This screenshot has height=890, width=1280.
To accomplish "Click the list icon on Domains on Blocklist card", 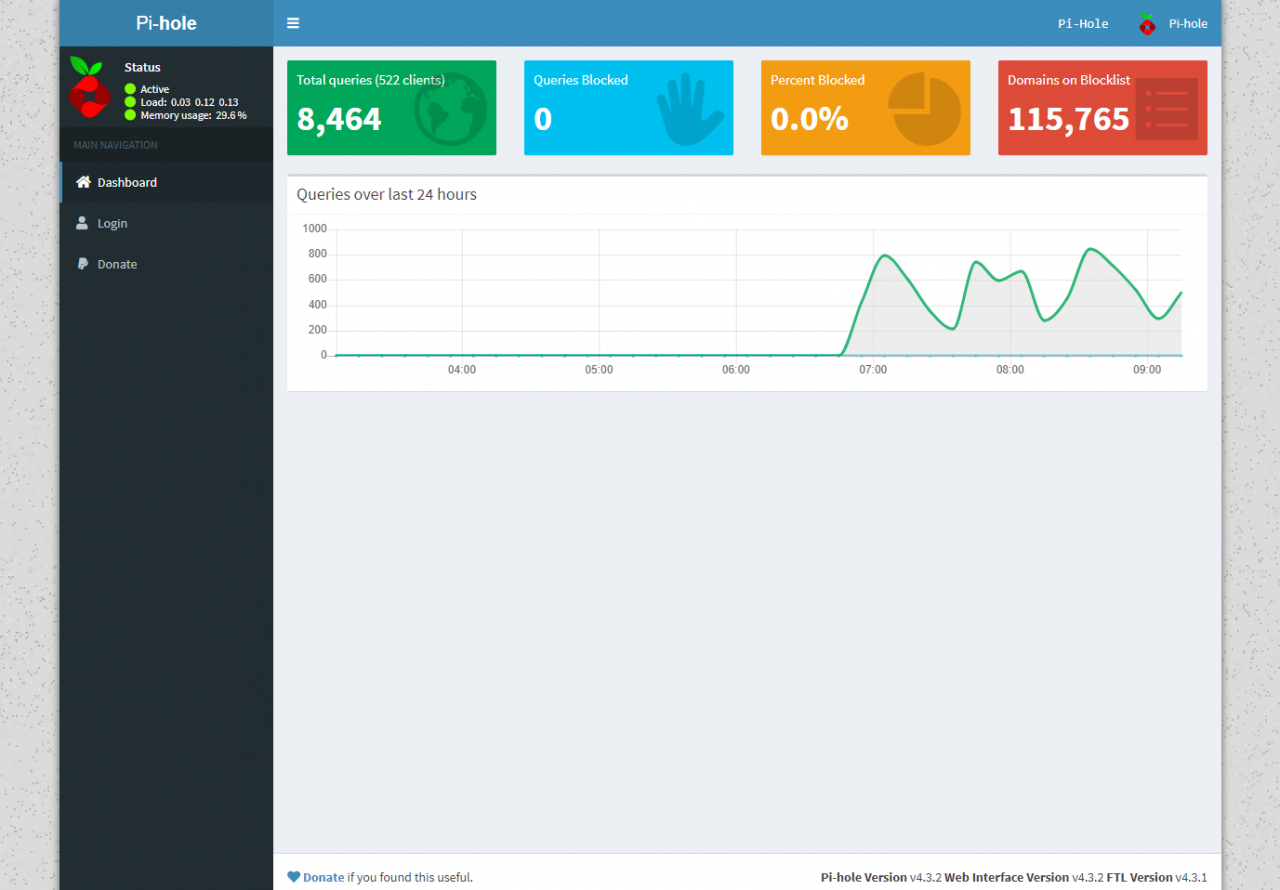I will coord(1167,109).
